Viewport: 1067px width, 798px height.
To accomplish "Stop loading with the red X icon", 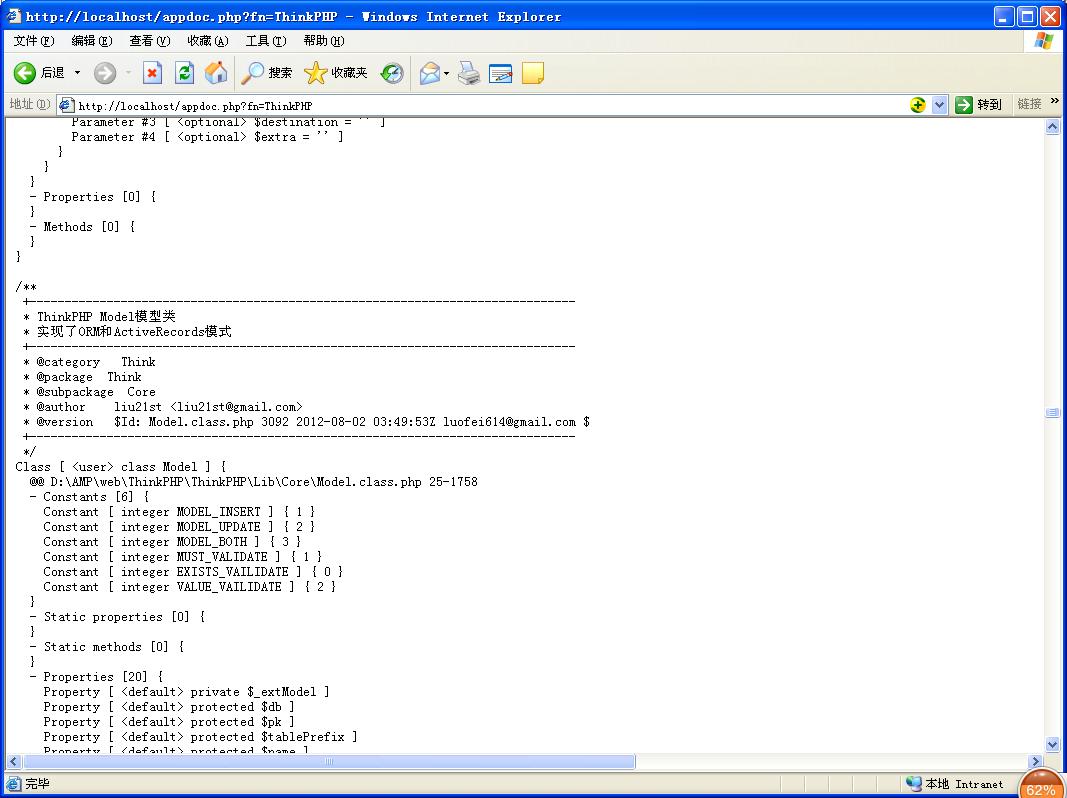I will [152, 73].
